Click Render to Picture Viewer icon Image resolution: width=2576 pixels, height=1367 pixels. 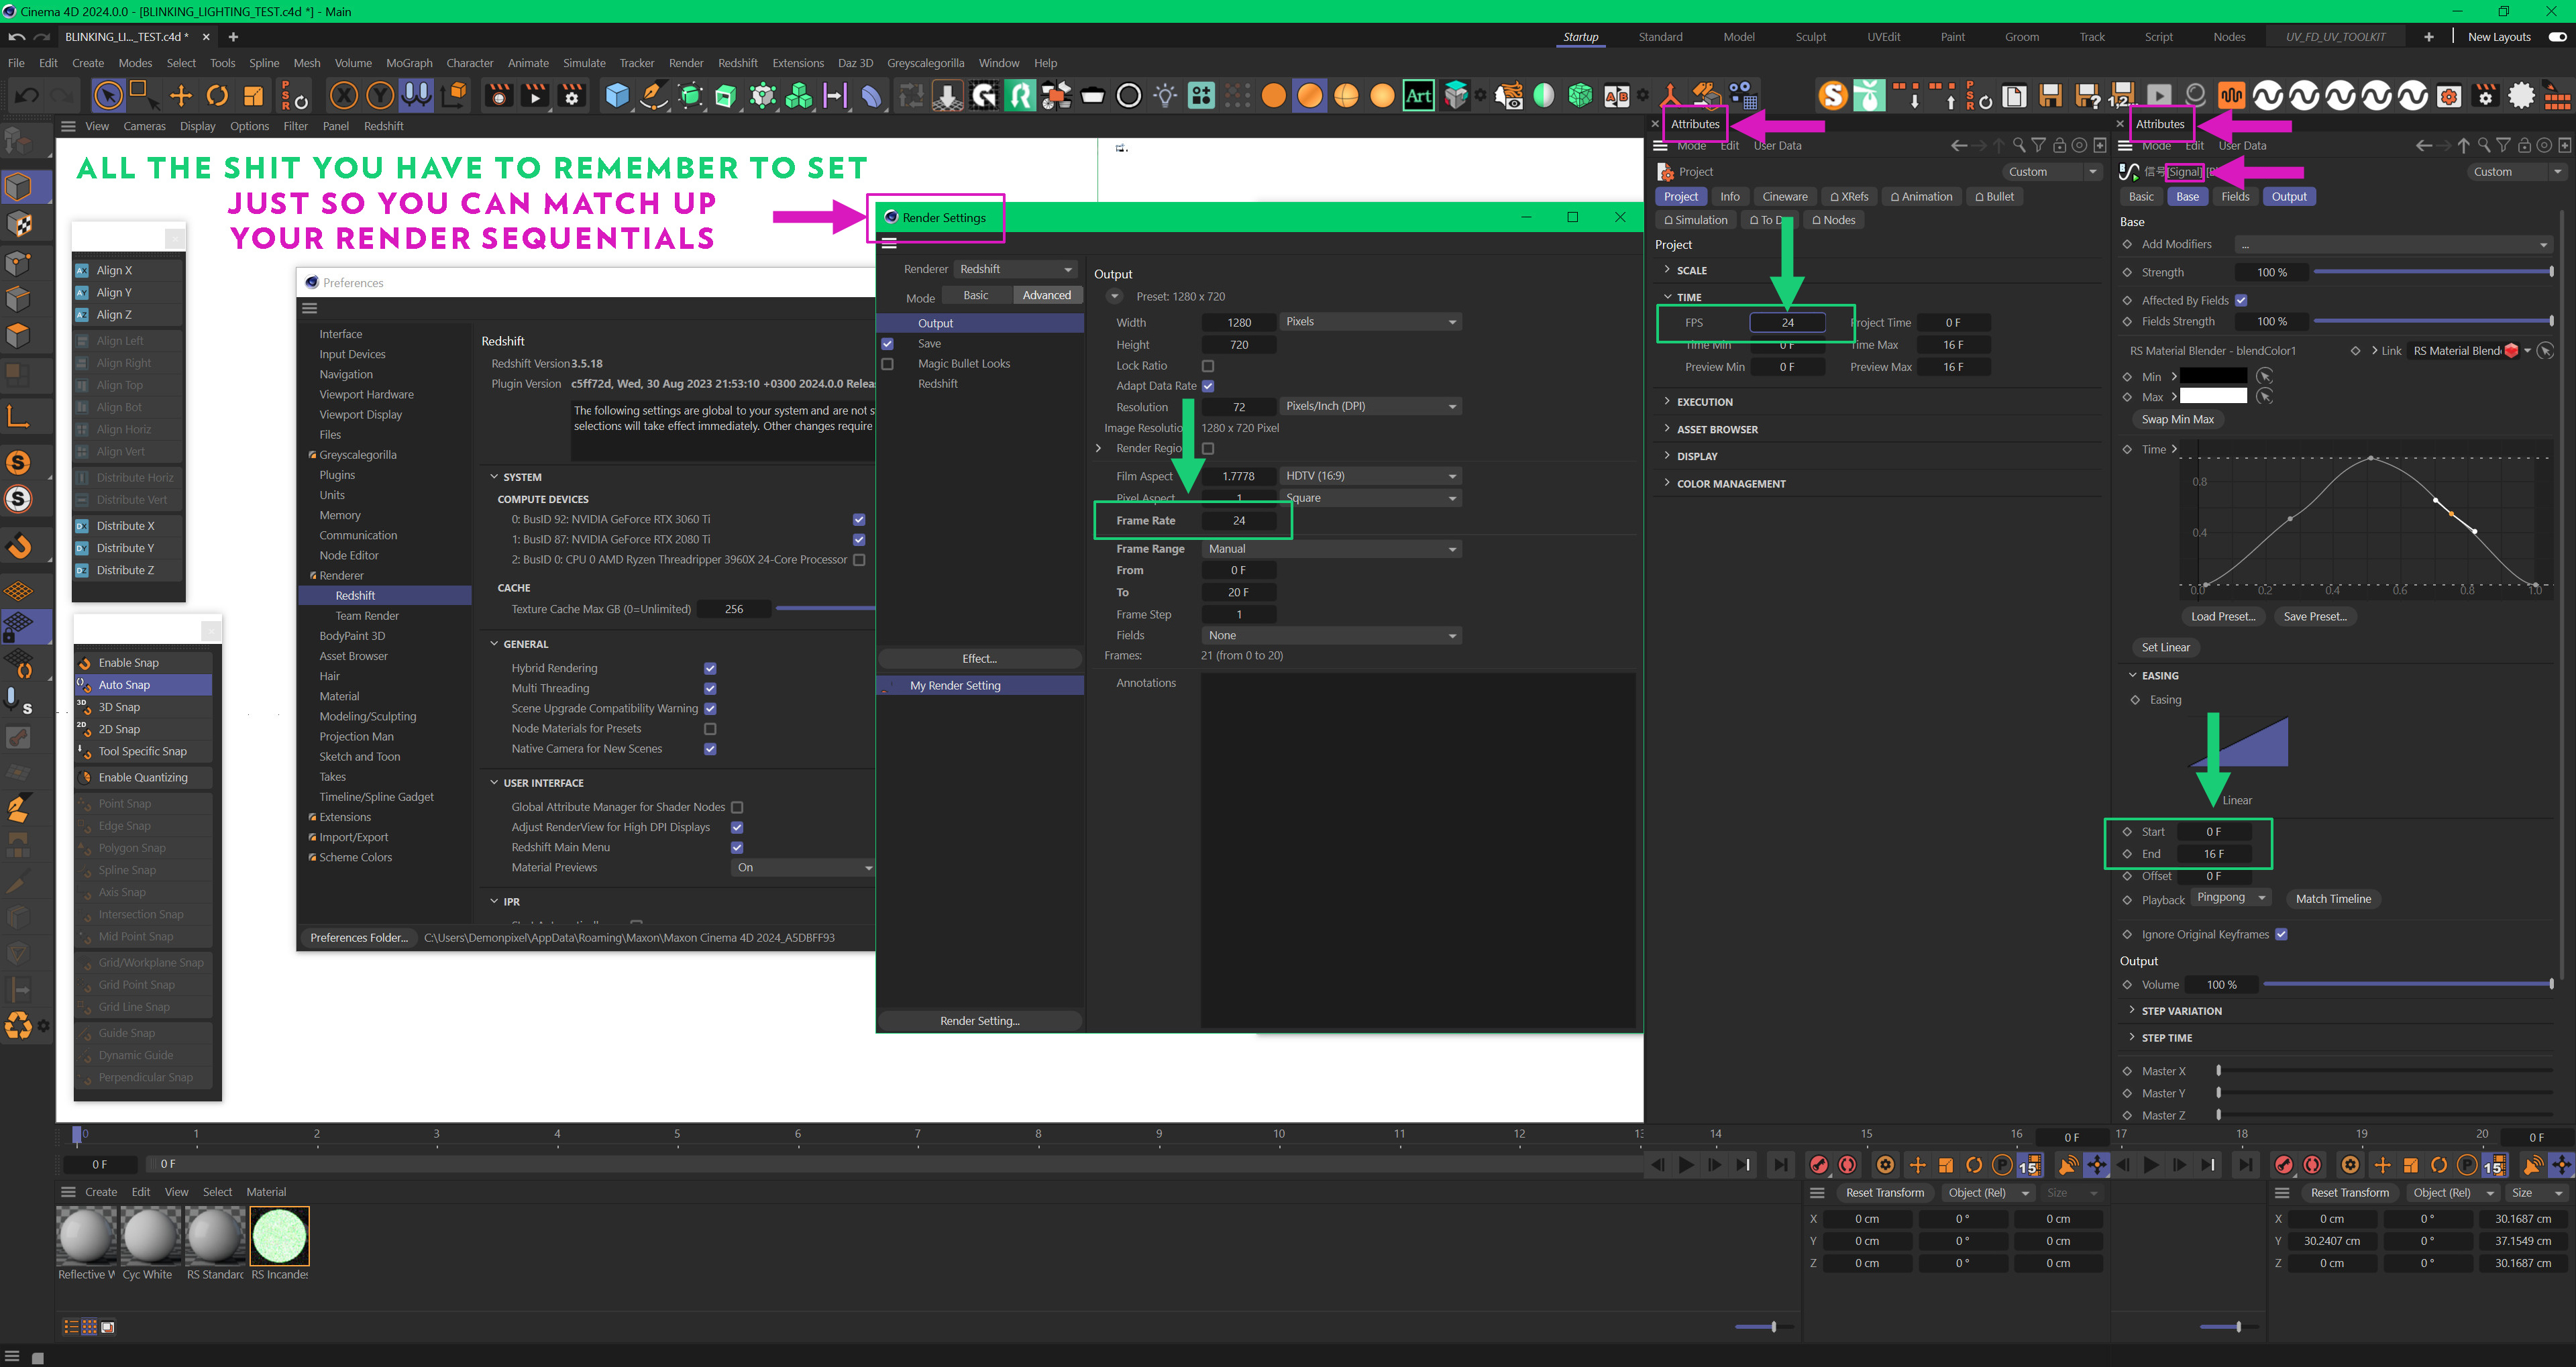tap(535, 96)
